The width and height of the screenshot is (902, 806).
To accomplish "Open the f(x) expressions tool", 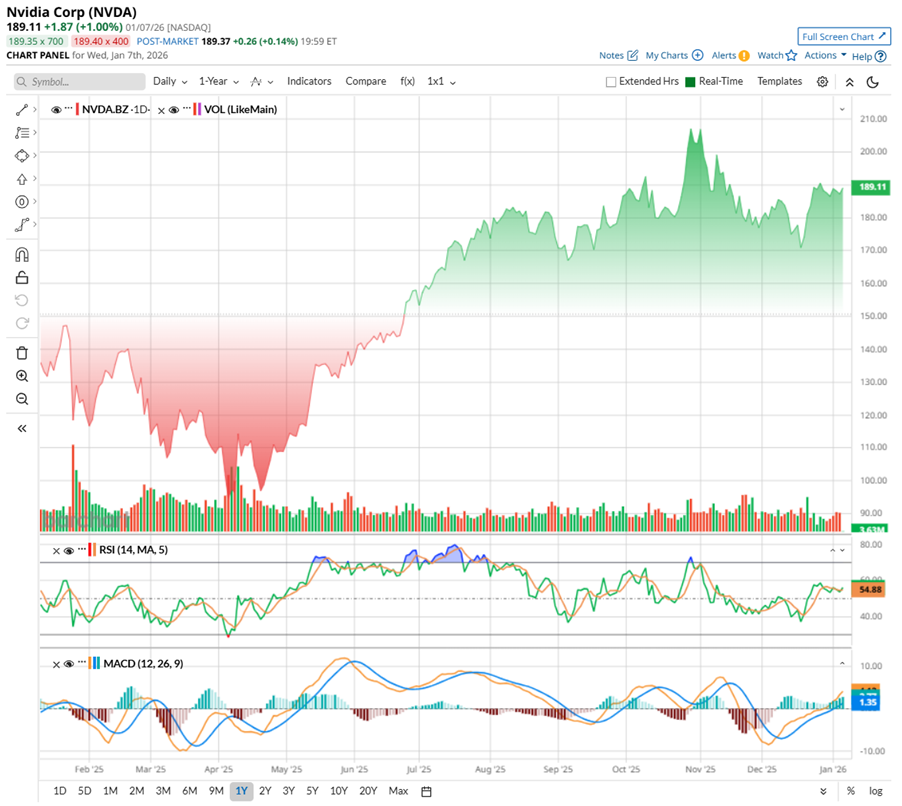I will pyautogui.click(x=407, y=81).
